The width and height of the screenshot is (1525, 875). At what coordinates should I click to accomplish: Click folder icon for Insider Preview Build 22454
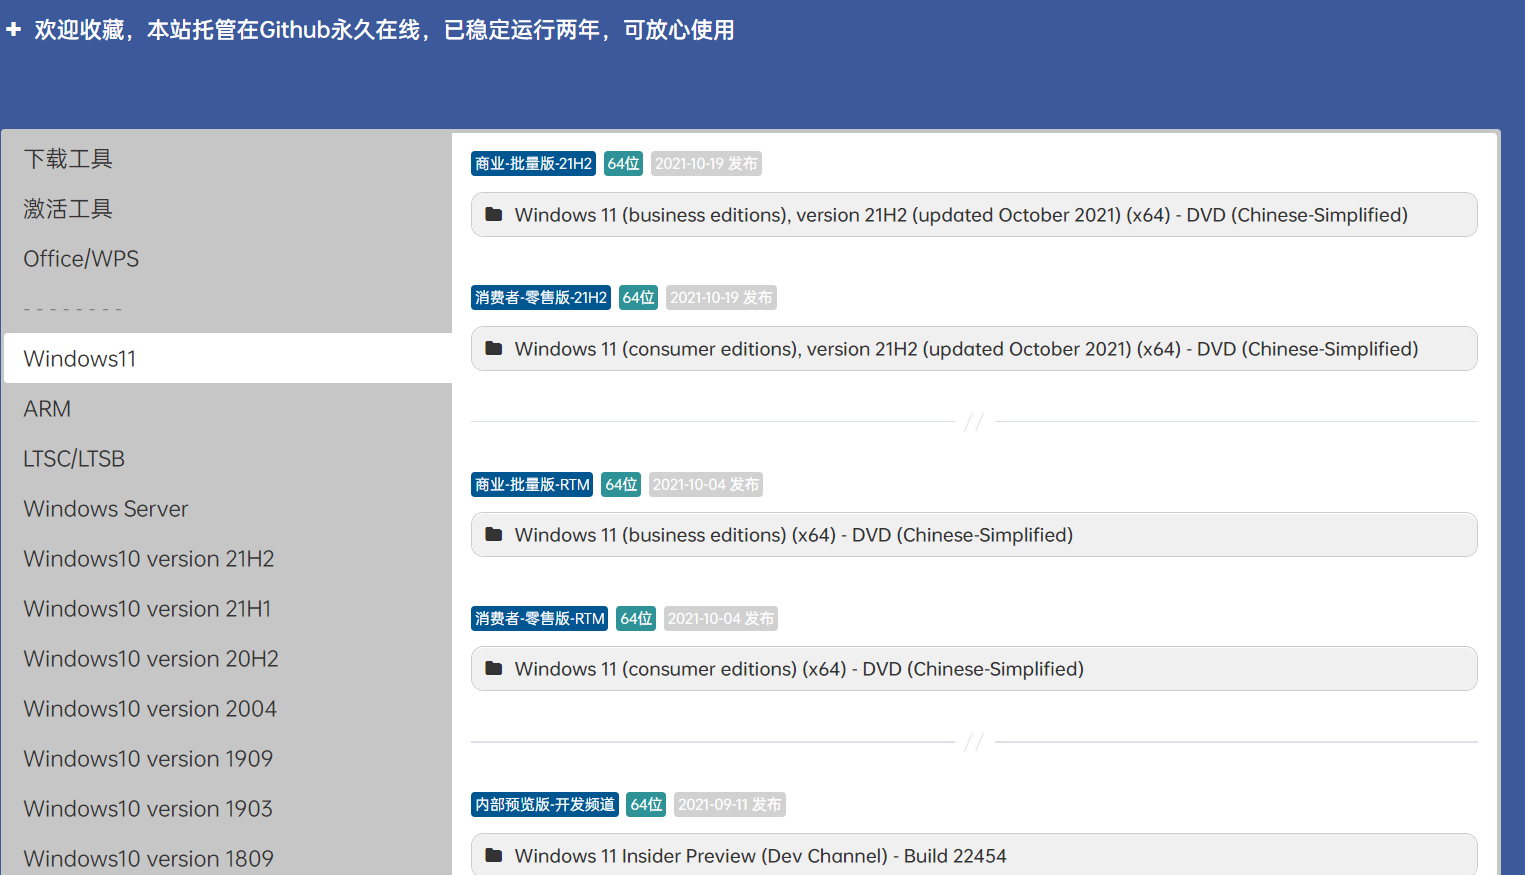point(494,855)
